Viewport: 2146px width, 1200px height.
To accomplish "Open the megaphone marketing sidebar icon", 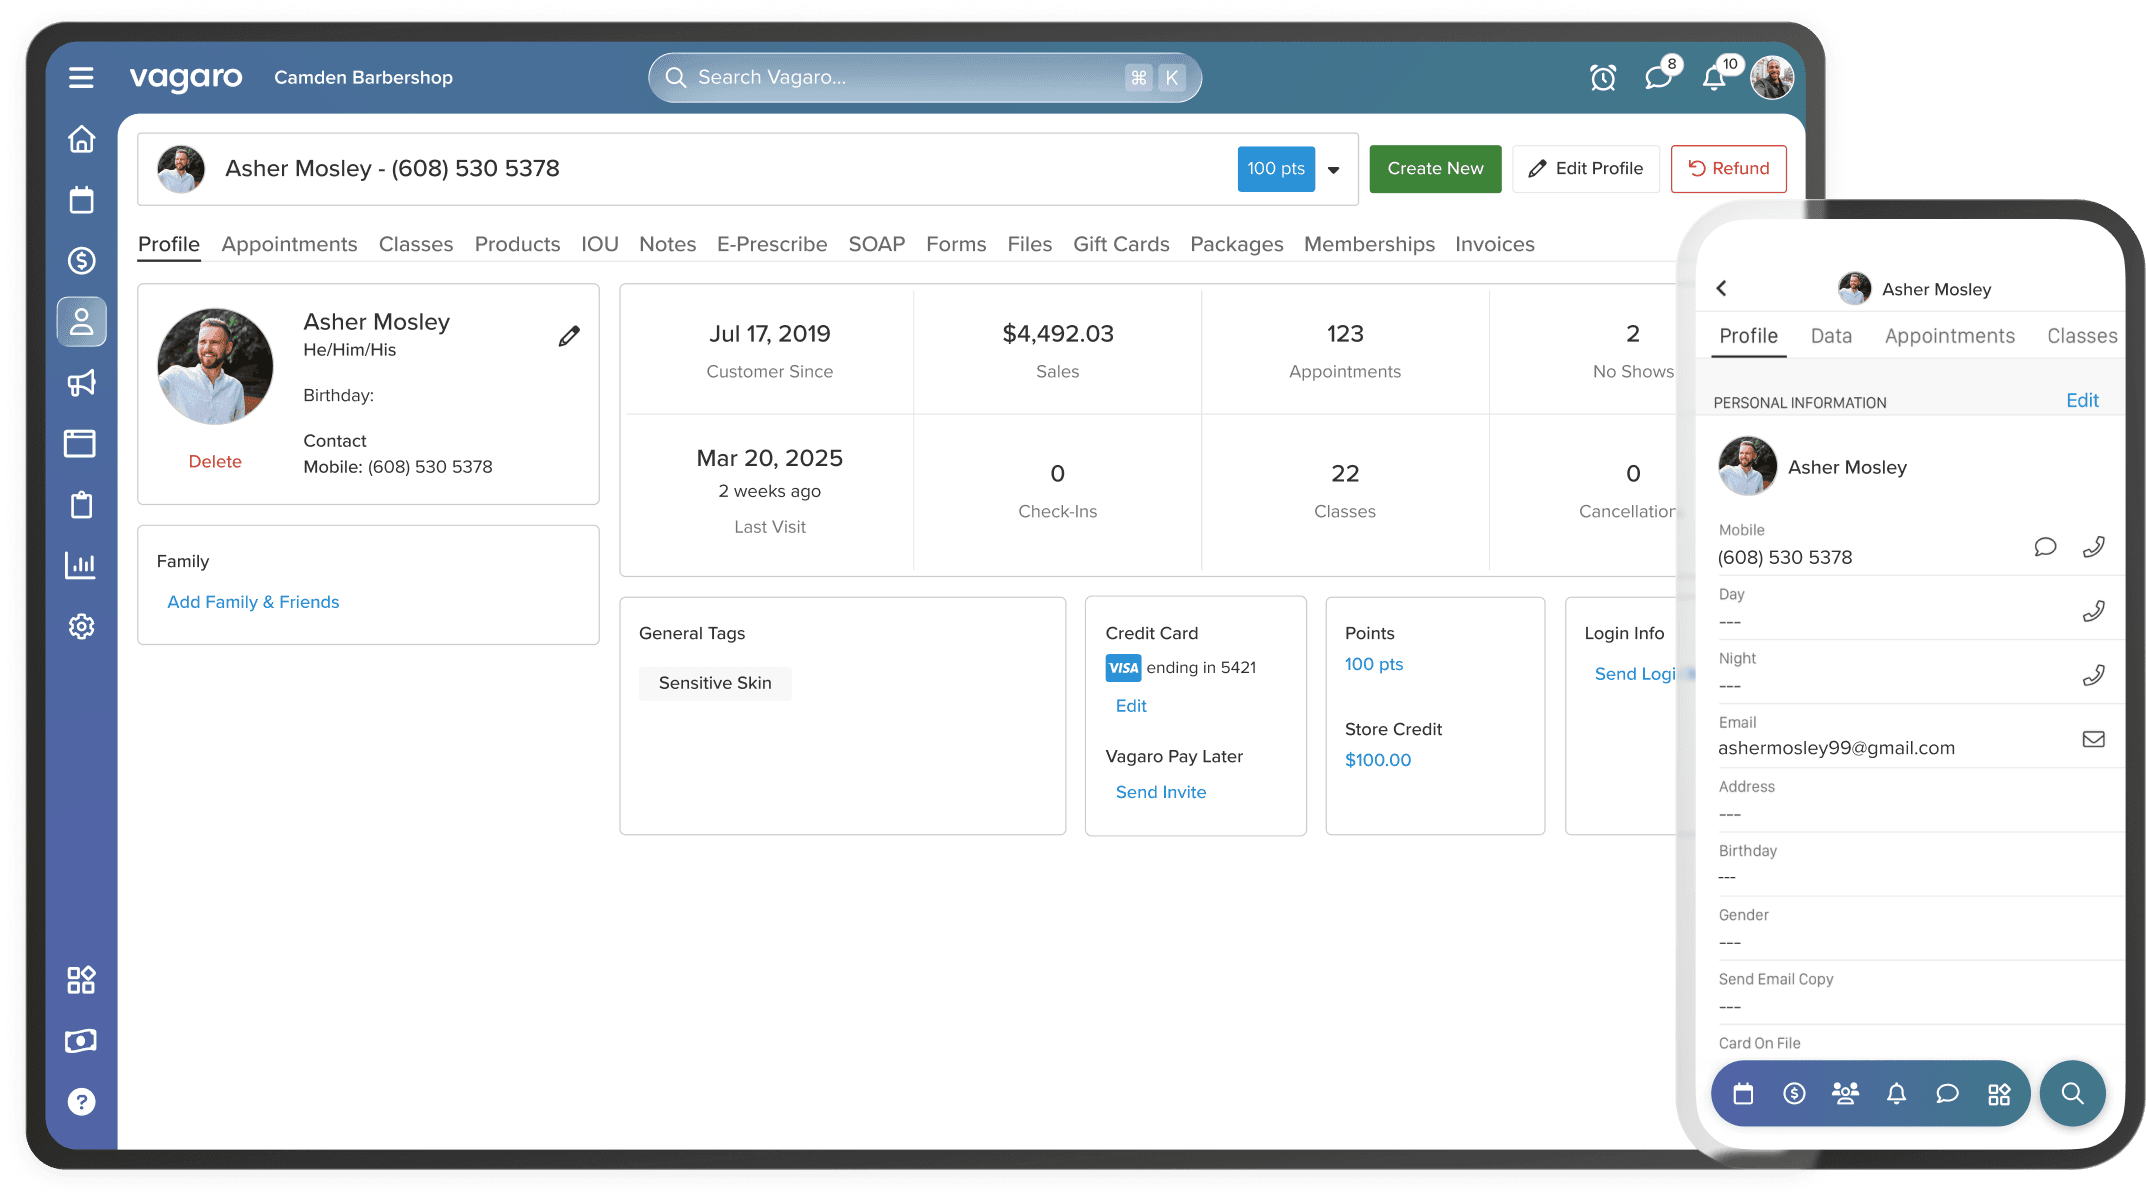I will tap(81, 383).
